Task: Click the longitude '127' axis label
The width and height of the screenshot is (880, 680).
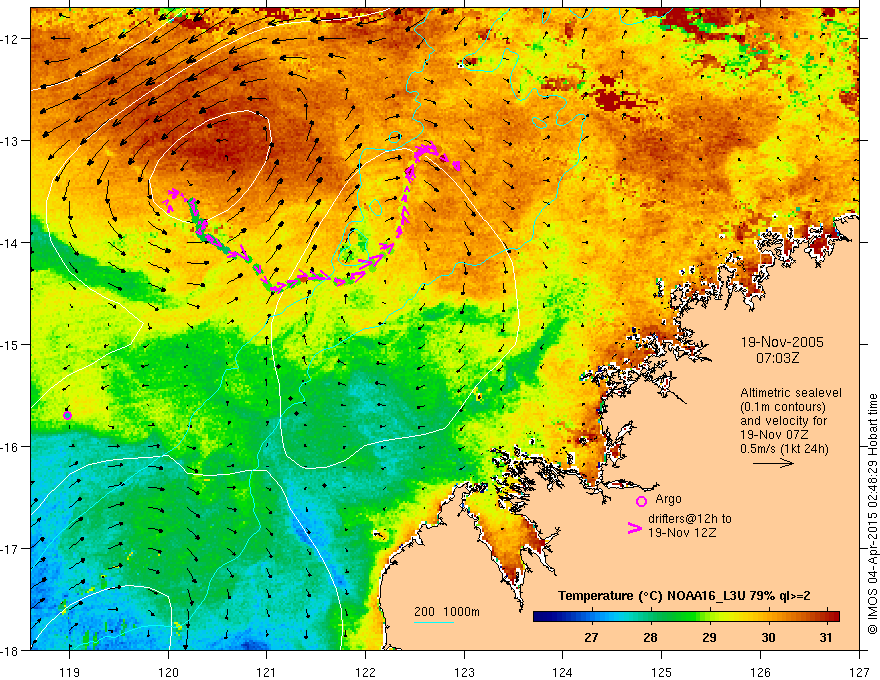Action: point(859,672)
